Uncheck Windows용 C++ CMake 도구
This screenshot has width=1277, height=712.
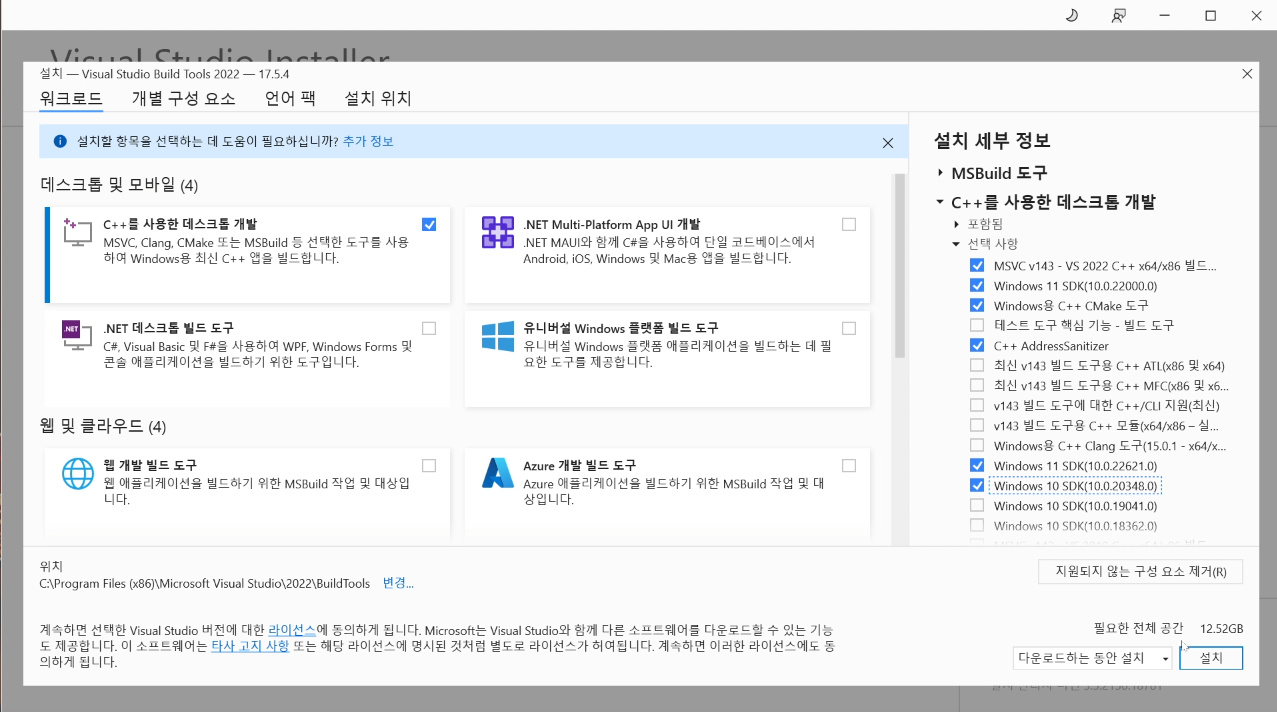tap(977, 306)
